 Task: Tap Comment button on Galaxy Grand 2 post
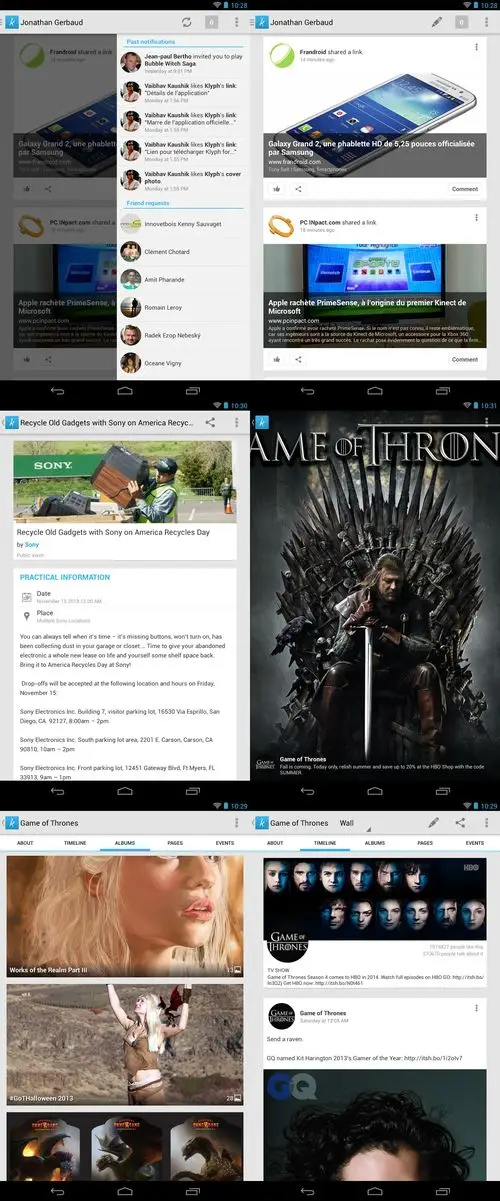pos(464,189)
